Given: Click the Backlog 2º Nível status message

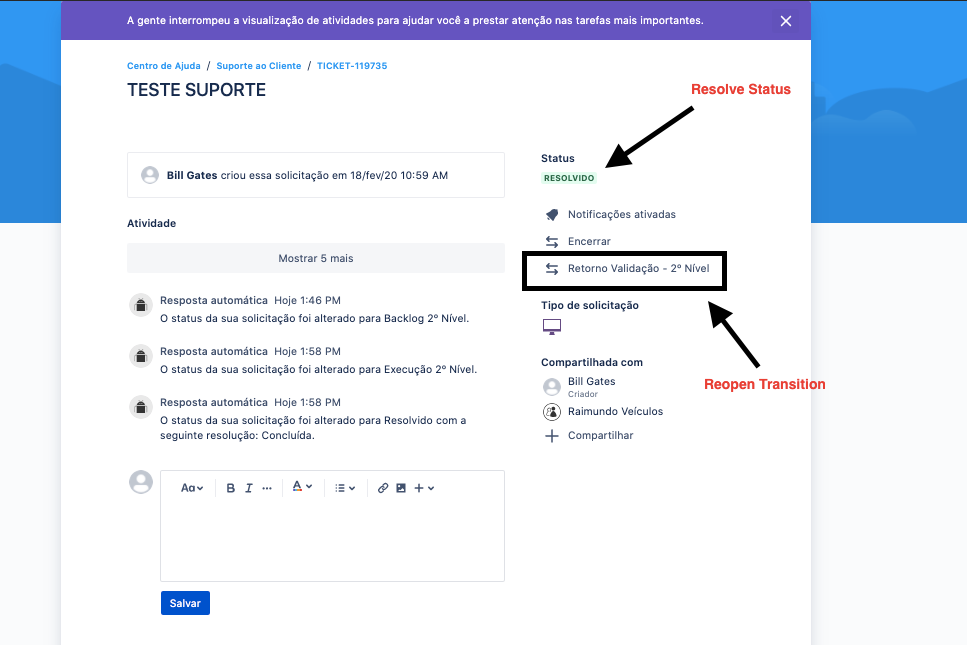Looking at the screenshot, I should (x=315, y=319).
